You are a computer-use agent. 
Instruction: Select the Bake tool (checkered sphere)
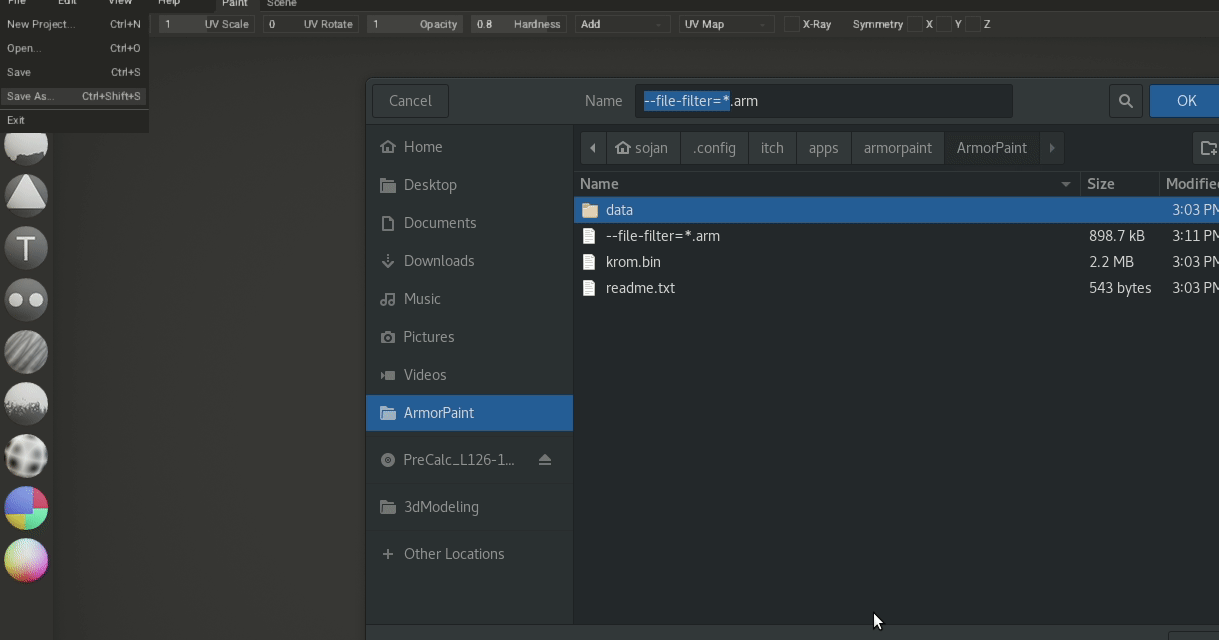26,455
